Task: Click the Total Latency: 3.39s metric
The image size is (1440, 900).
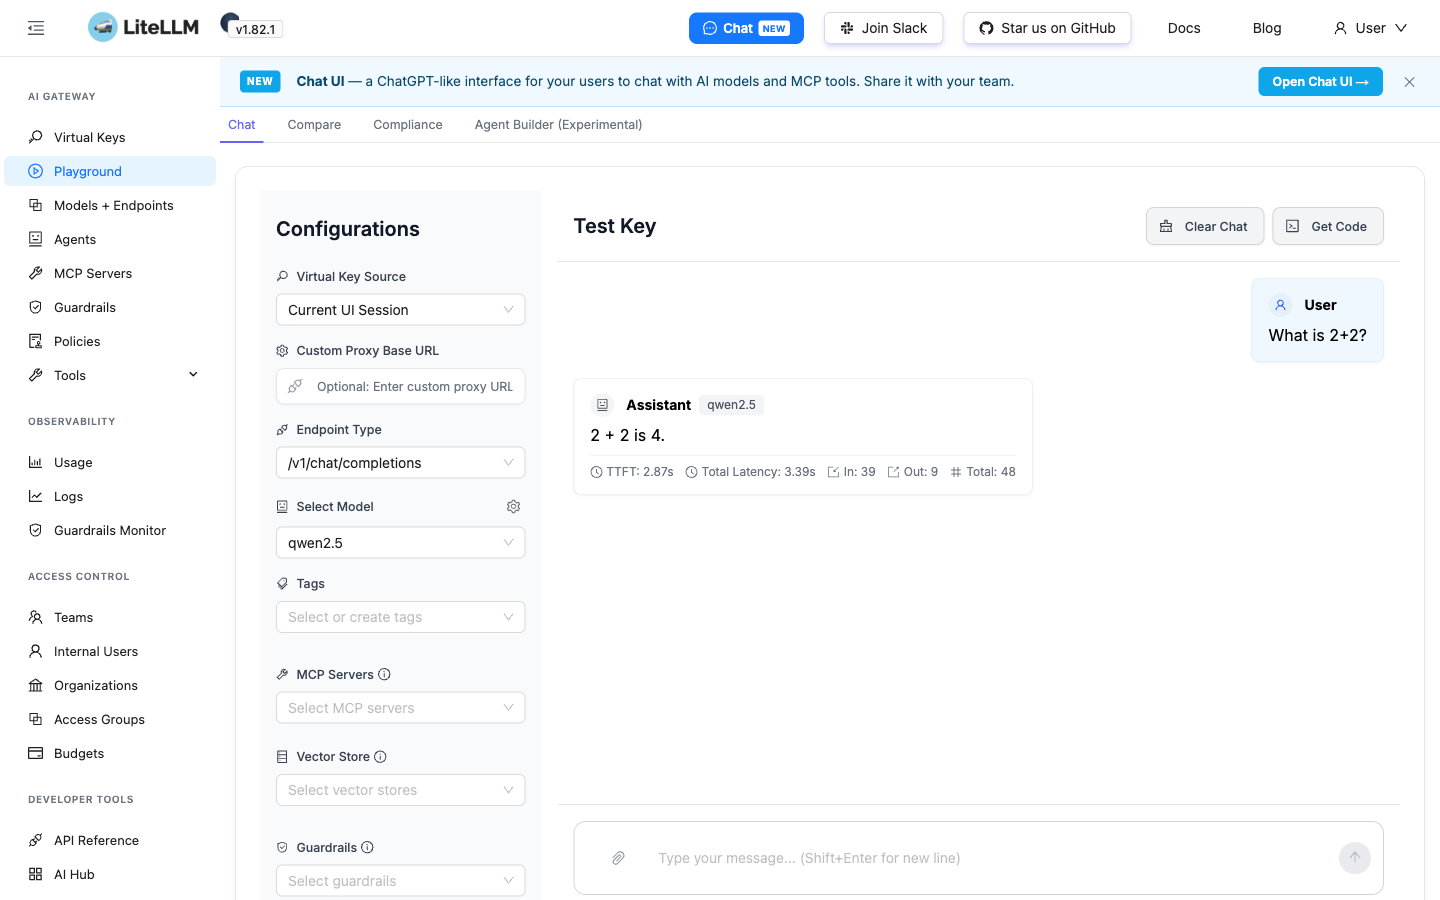Action: coord(750,472)
